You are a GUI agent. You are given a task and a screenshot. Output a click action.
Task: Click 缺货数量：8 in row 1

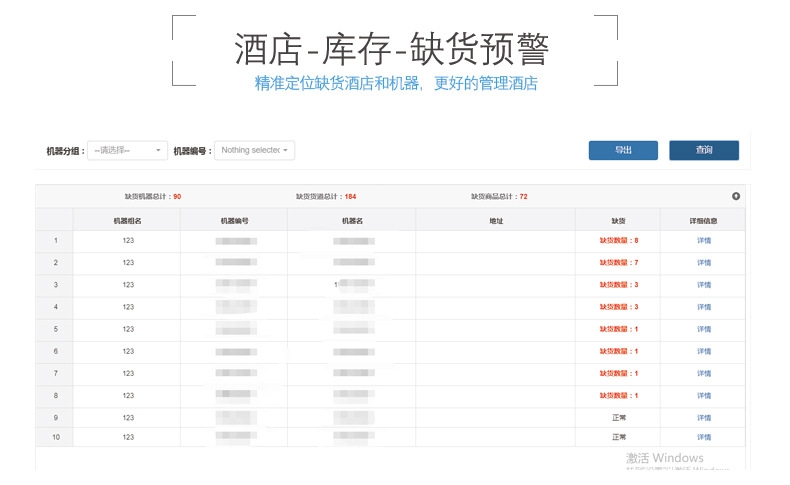pos(618,241)
